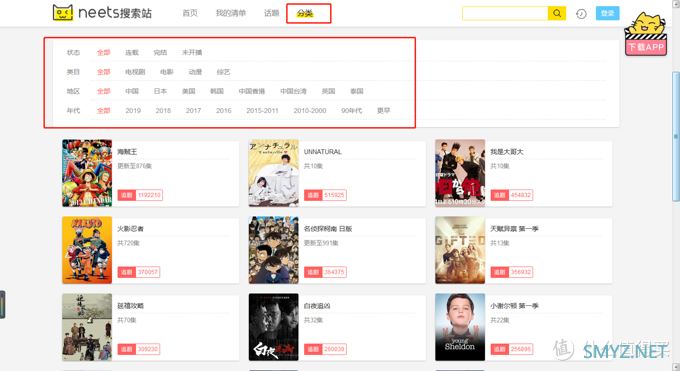Image resolution: width=680 pixels, height=371 pixels.
Task: Click the neets cat logo
Action: click(x=63, y=13)
